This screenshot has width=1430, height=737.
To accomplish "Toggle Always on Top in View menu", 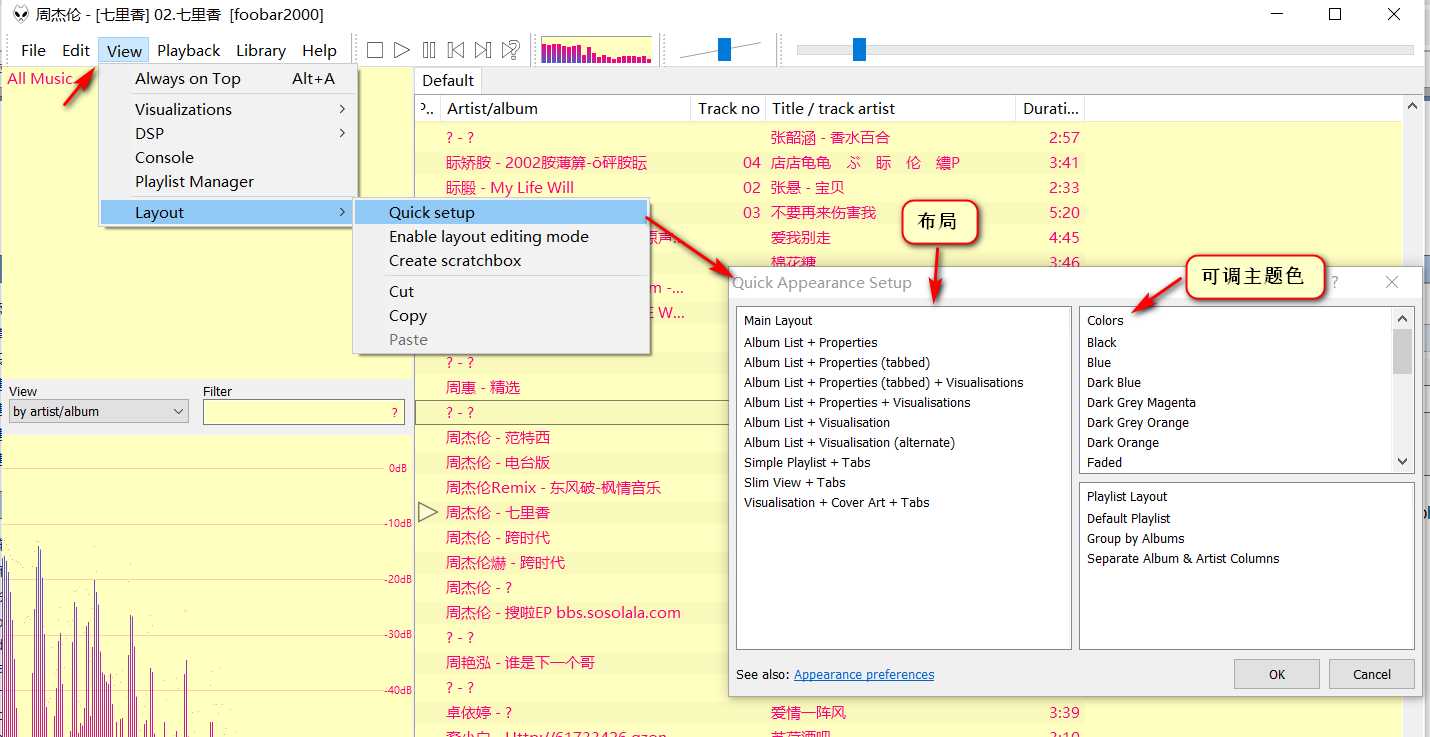I will click(x=228, y=79).
